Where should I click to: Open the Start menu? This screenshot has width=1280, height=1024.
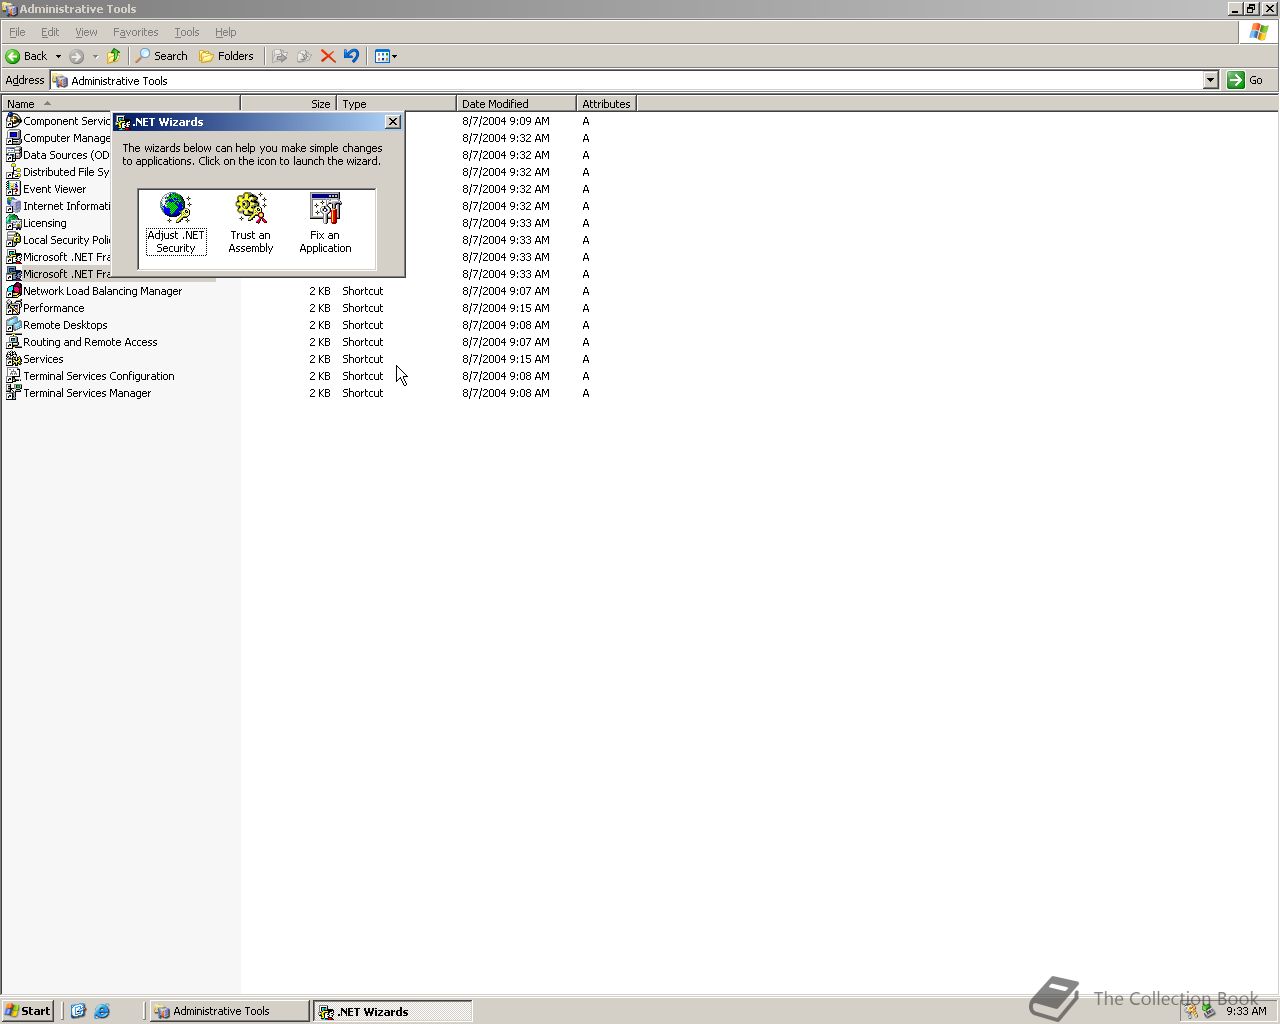point(28,1011)
